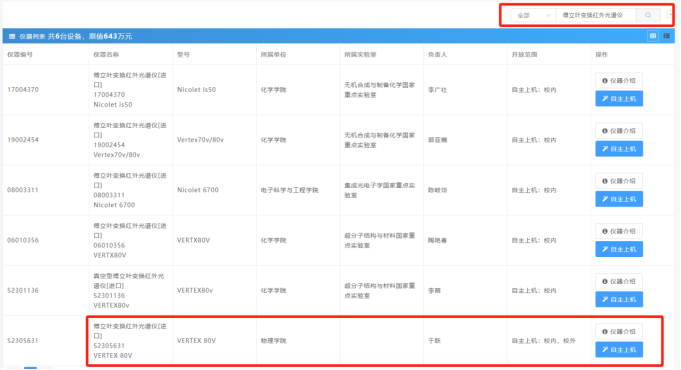Open 仪器介绍 for instrument S2305631

[x=619, y=332]
